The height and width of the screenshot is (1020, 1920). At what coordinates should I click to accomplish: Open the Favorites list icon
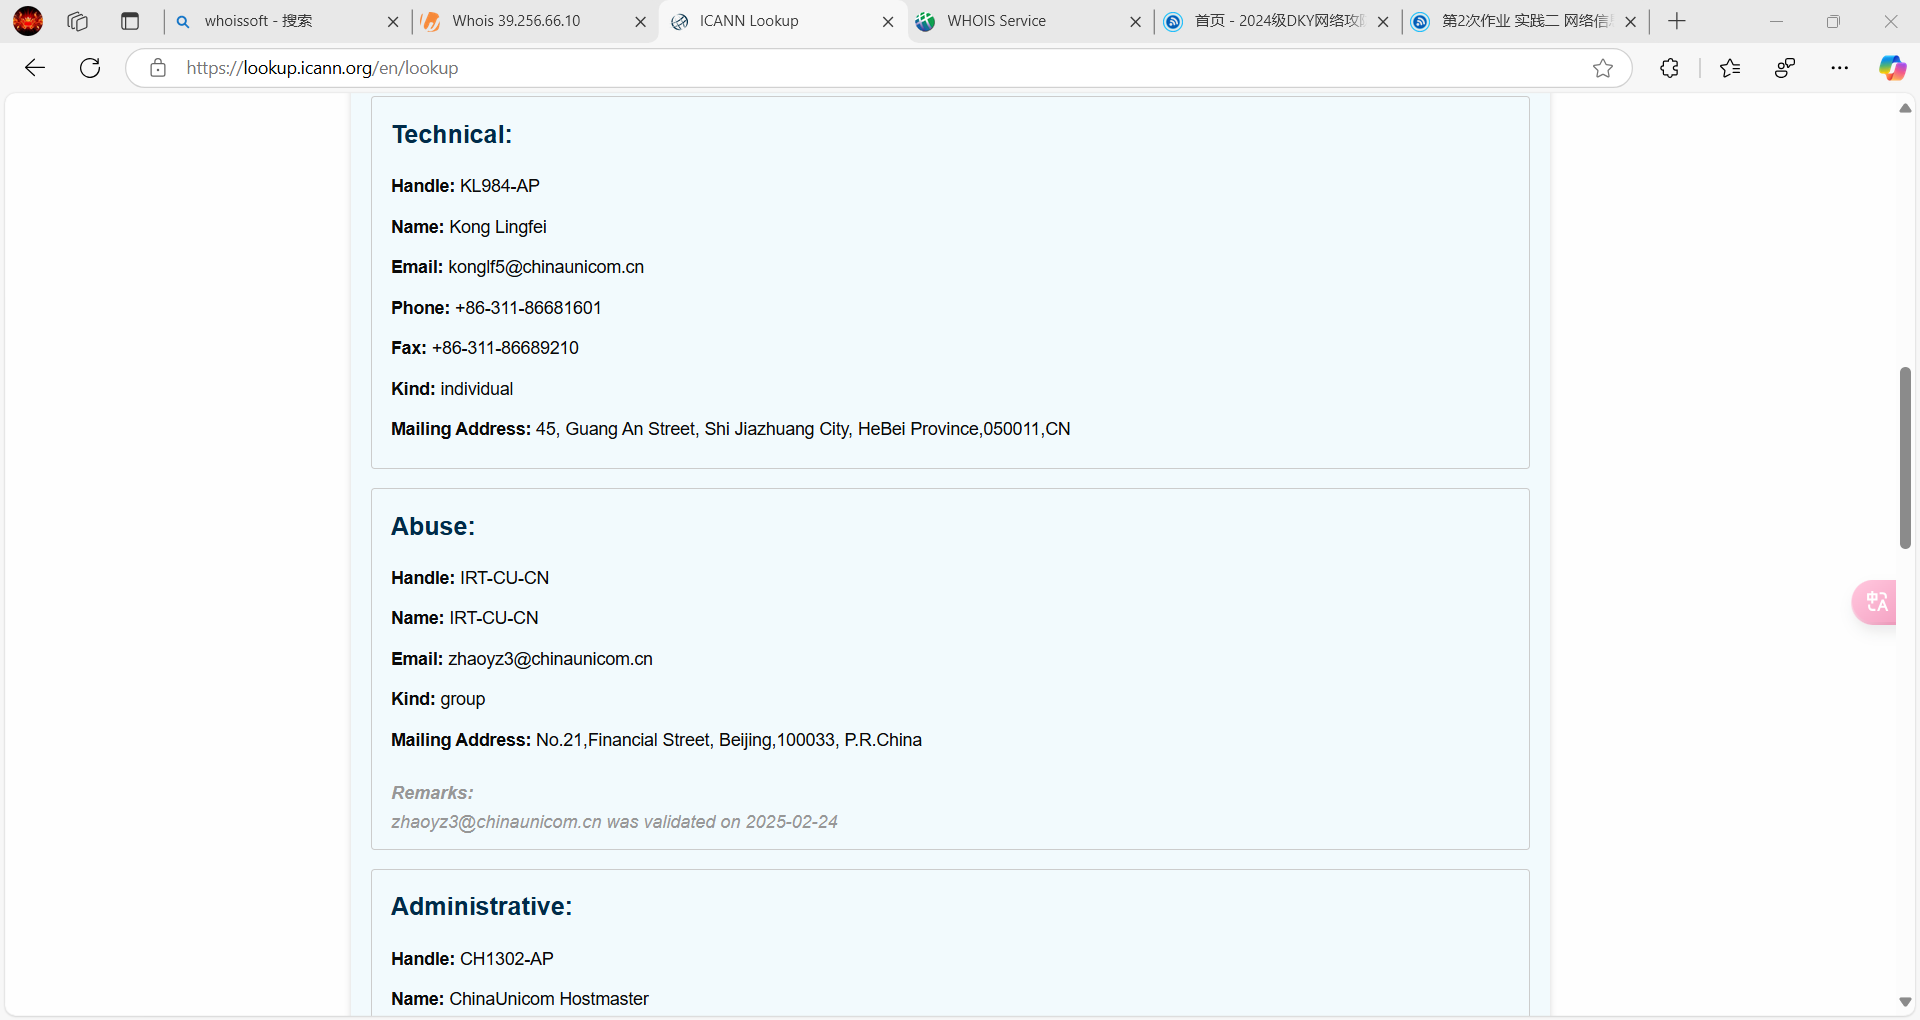(1730, 68)
